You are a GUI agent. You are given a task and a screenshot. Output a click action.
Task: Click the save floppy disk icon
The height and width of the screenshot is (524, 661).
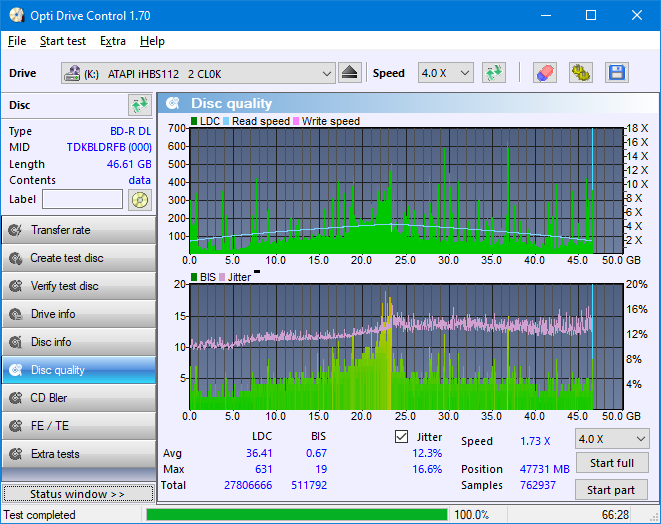[616, 73]
